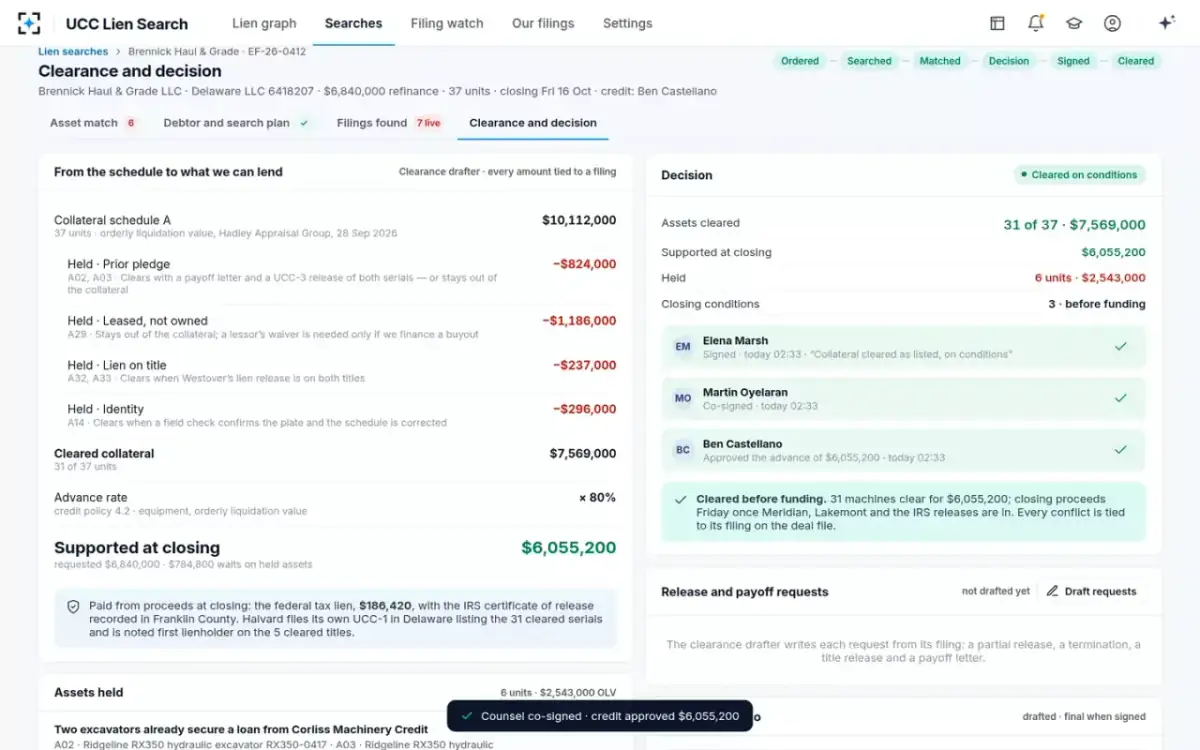Select the Searches nav item
Image resolution: width=1200 pixels, height=750 pixels.
click(354, 23)
